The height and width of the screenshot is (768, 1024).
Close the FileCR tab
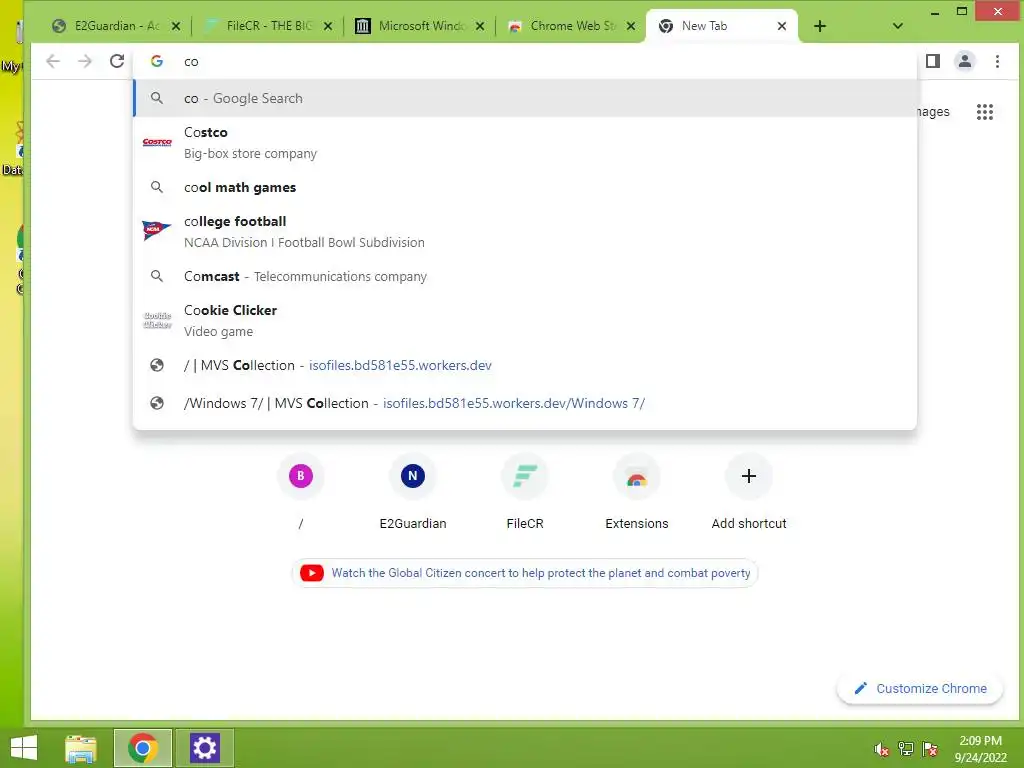tap(328, 26)
